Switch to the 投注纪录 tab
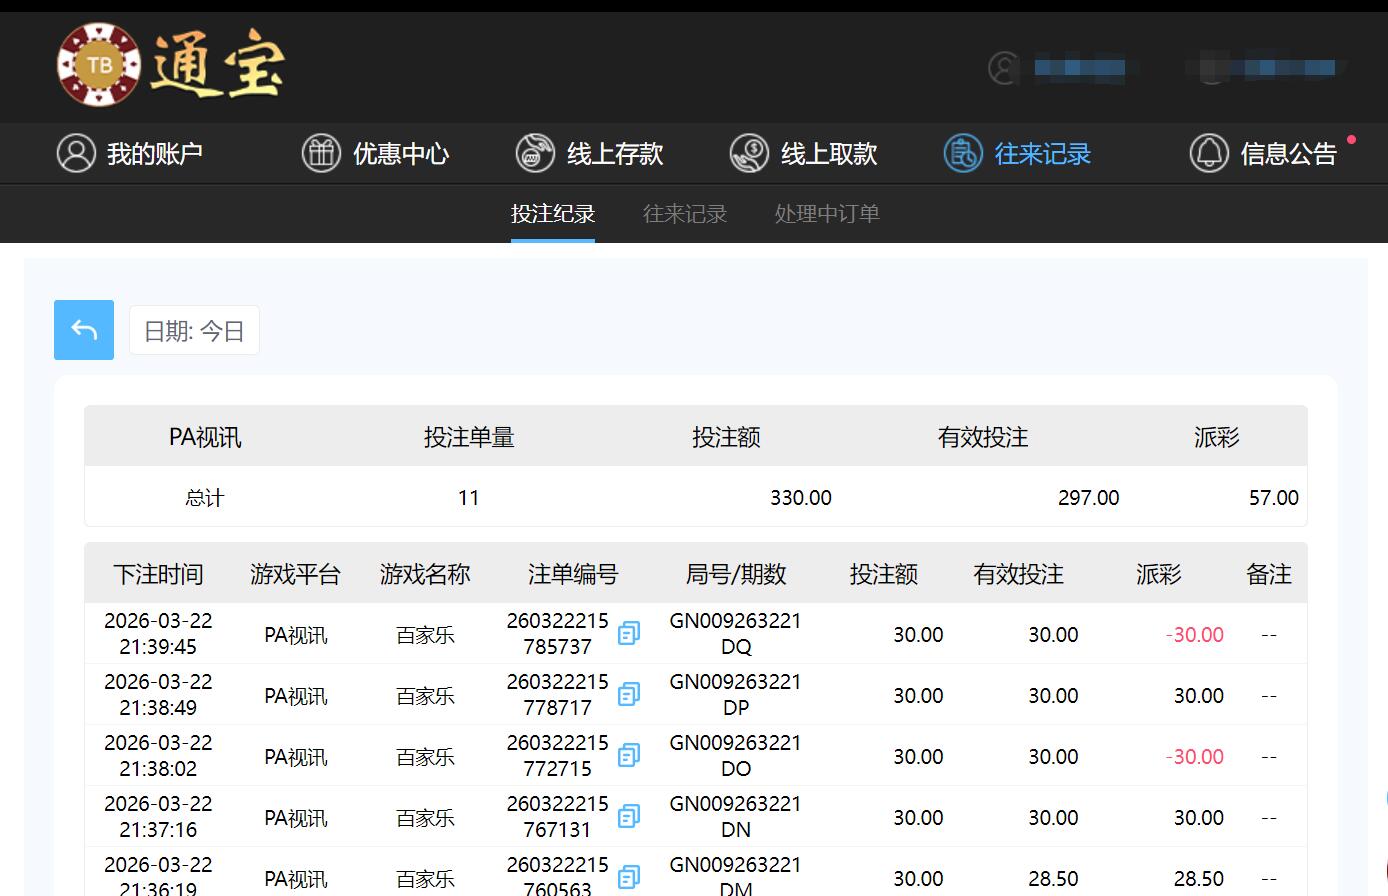This screenshot has height=896, width=1388. (x=553, y=213)
